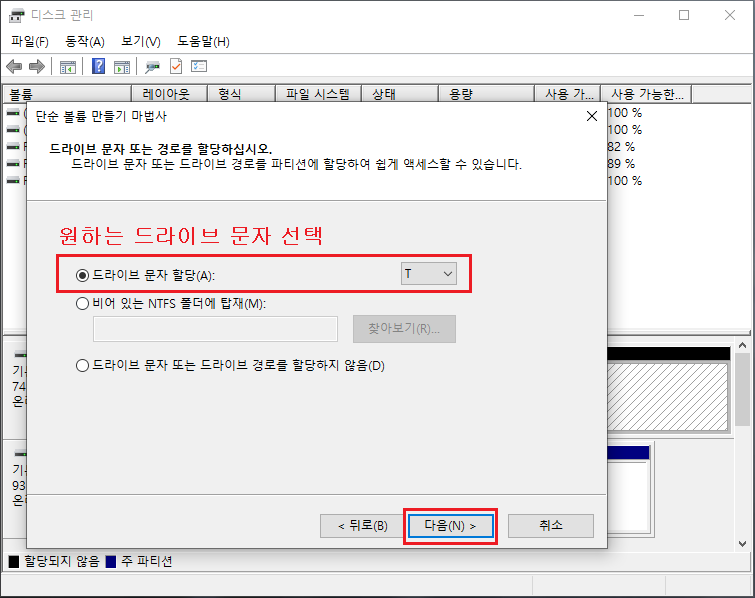
Task: Click the 89 % value in volume list
Action: tap(621, 164)
